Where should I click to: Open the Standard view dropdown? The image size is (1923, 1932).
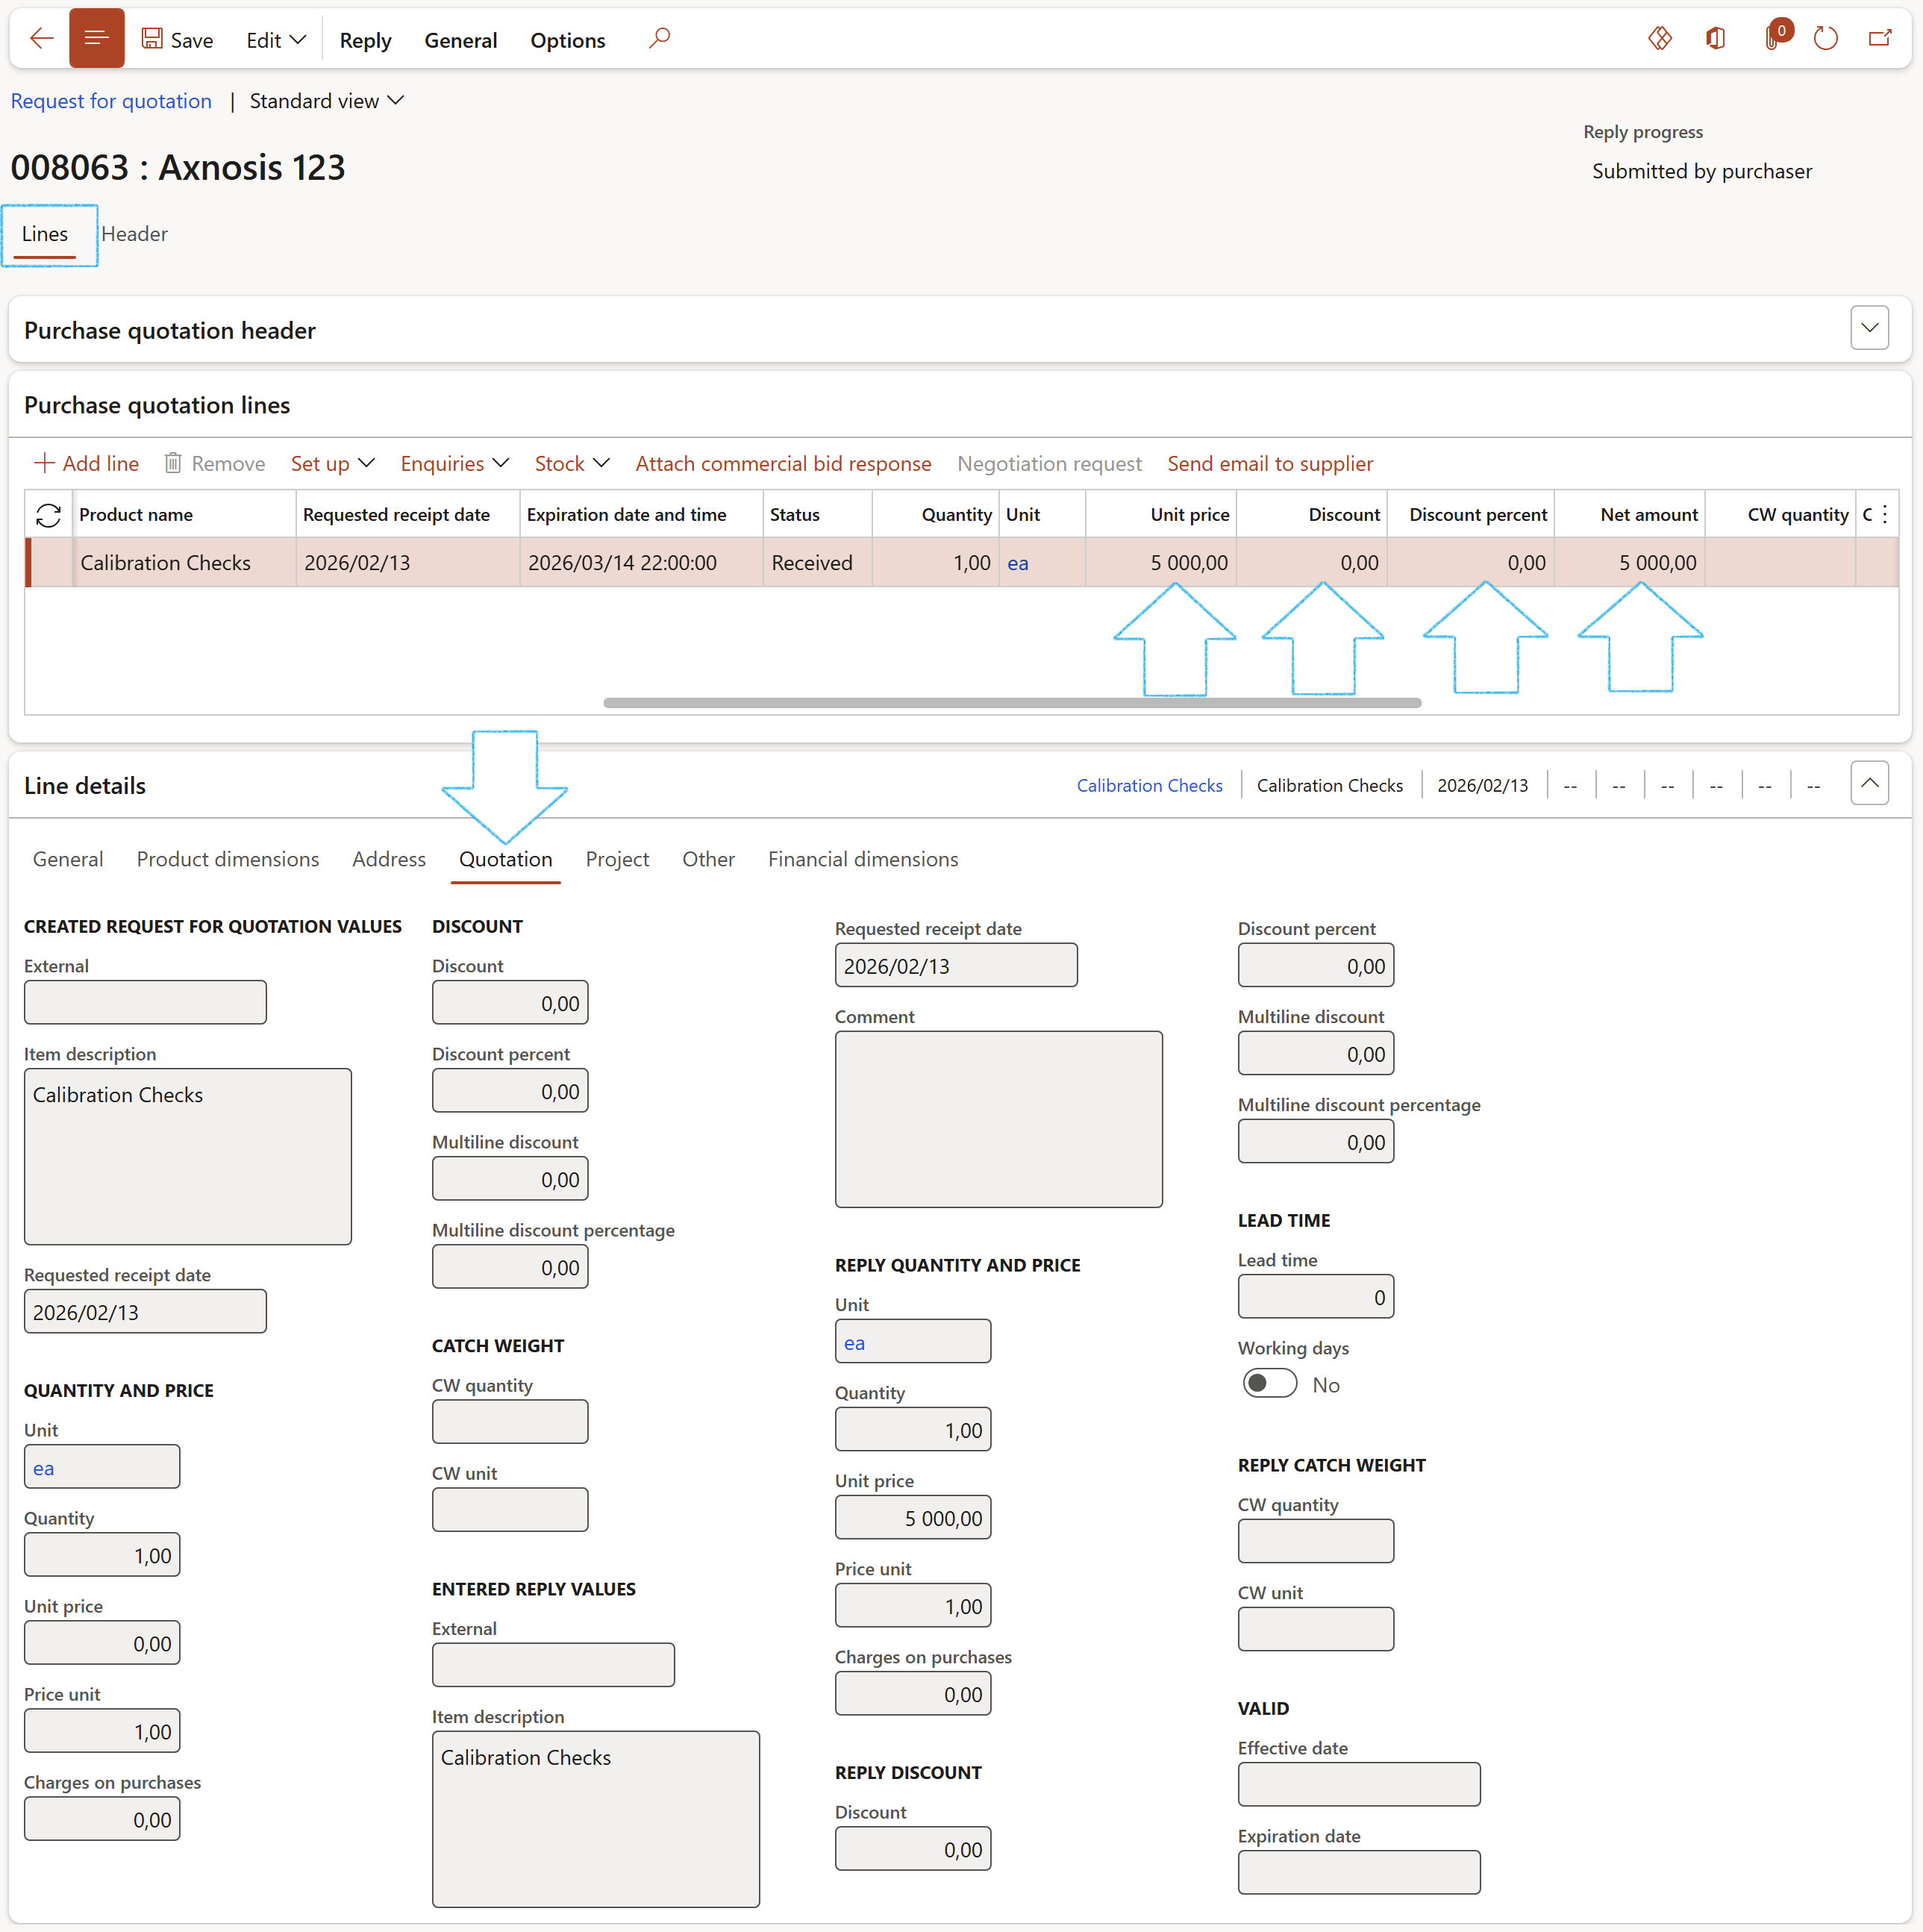tap(326, 101)
